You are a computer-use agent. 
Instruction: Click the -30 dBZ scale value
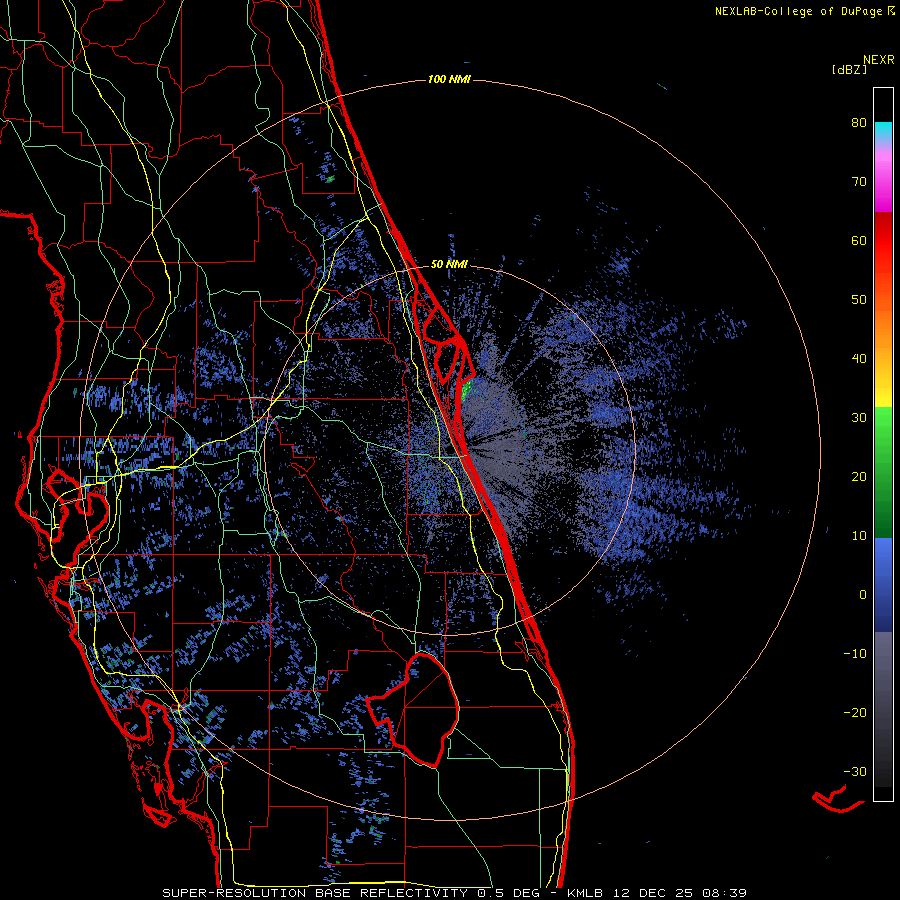pos(855,771)
